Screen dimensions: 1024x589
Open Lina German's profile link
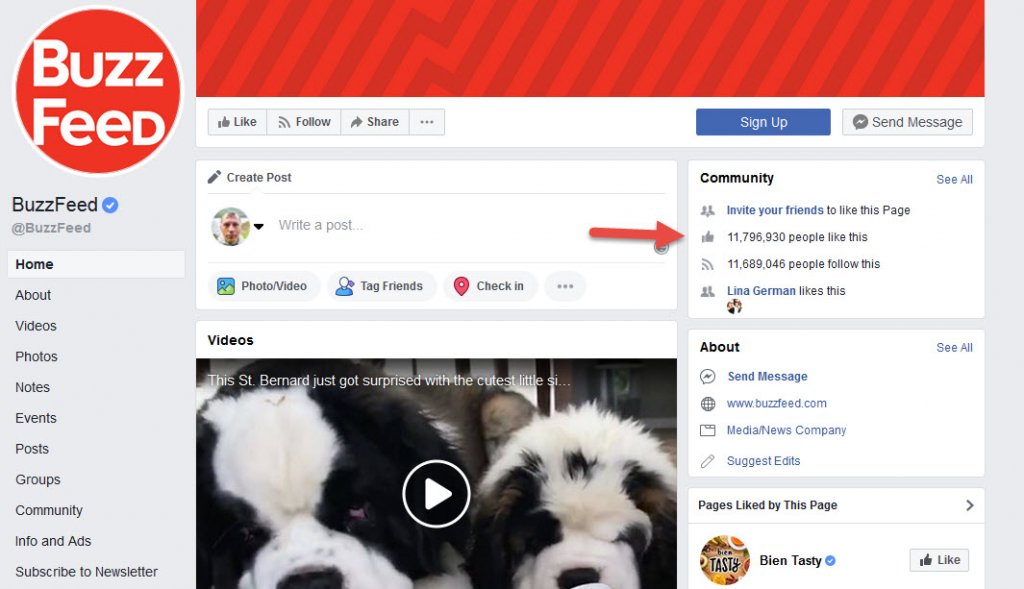(x=761, y=291)
